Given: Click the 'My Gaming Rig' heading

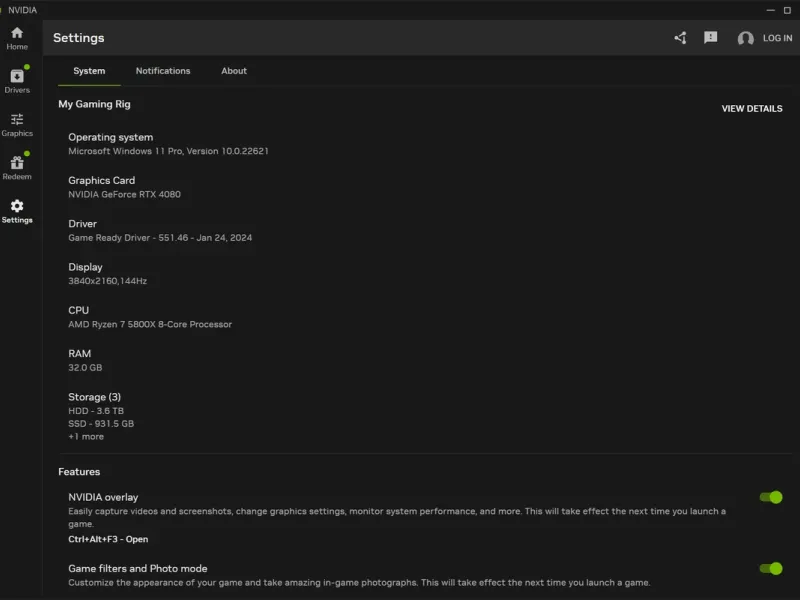Looking at the screenshot, I should (x=94, y=104).
